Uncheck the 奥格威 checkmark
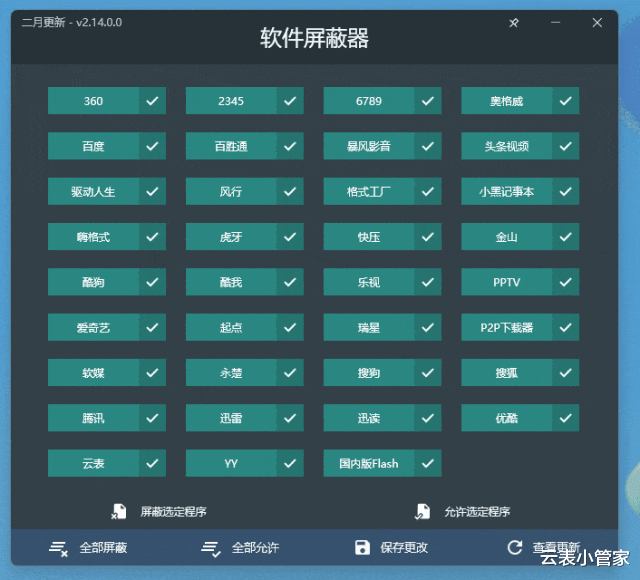Image resolution: width=640 pixels, height=580 pixels. pos(566,101)
